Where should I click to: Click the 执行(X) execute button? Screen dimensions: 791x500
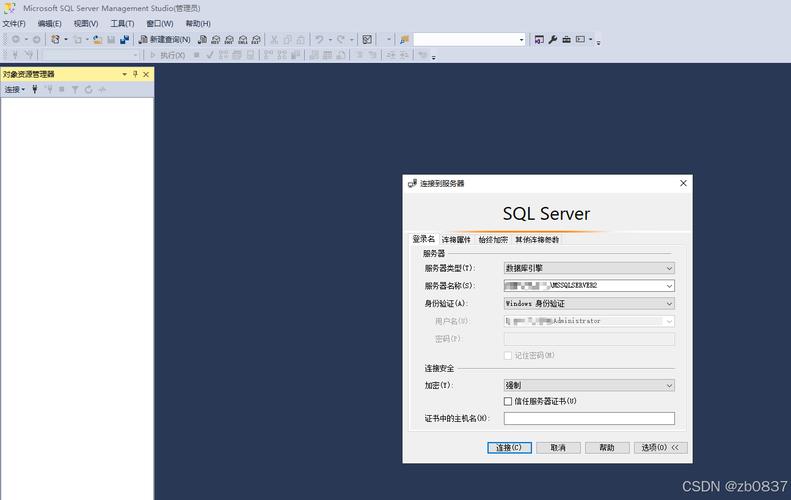(x=168, y=55)
